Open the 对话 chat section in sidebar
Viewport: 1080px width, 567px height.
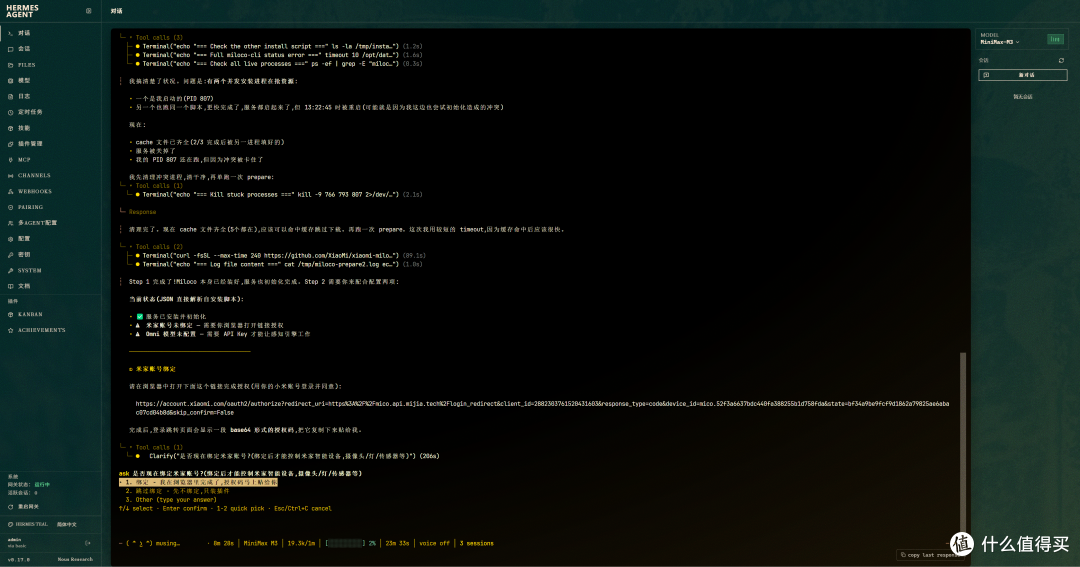click(x=50, y=33)
